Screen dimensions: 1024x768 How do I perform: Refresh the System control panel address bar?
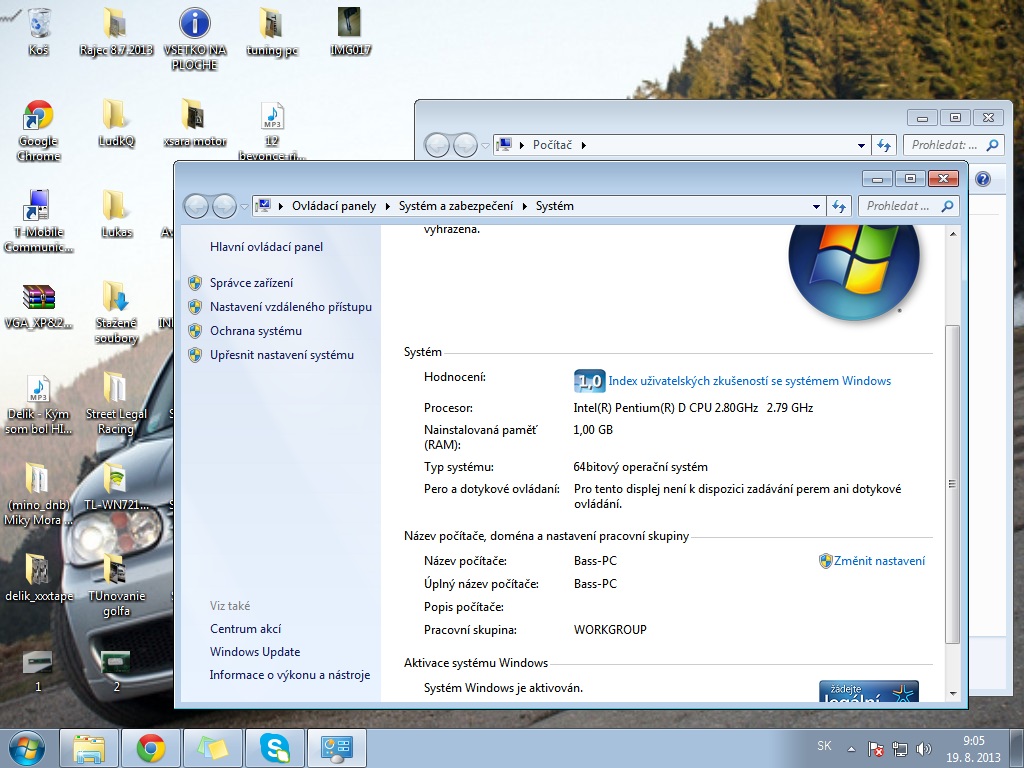(x=839, y=206)
